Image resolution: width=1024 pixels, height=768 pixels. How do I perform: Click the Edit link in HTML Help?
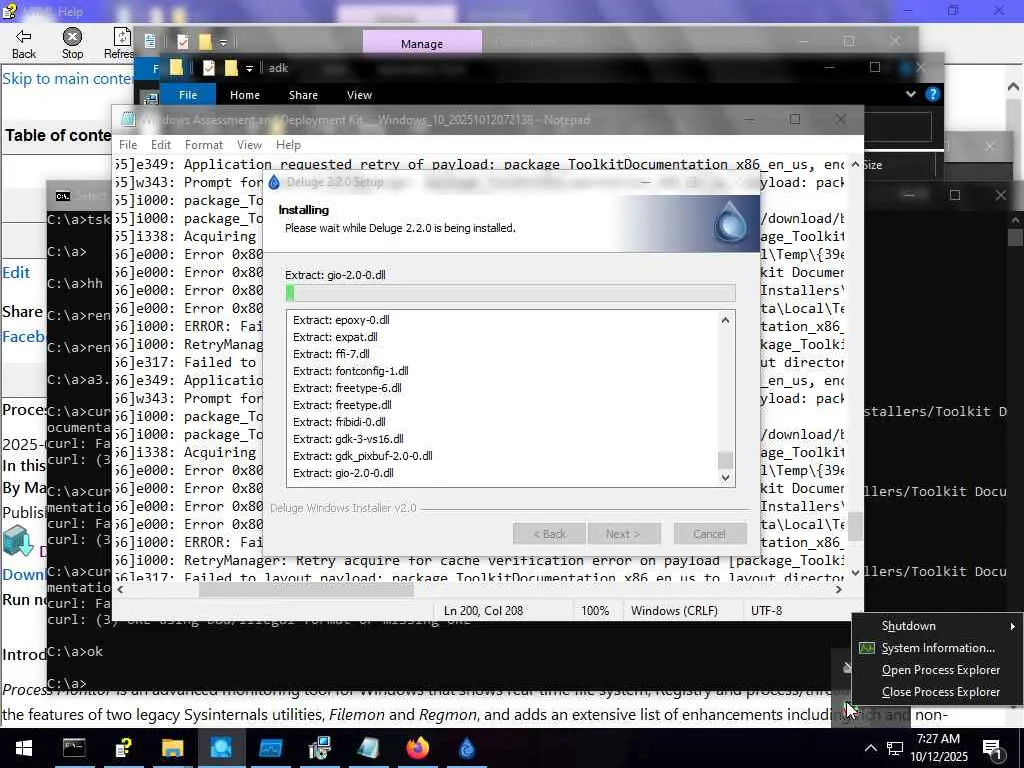(x=16, y=272)
